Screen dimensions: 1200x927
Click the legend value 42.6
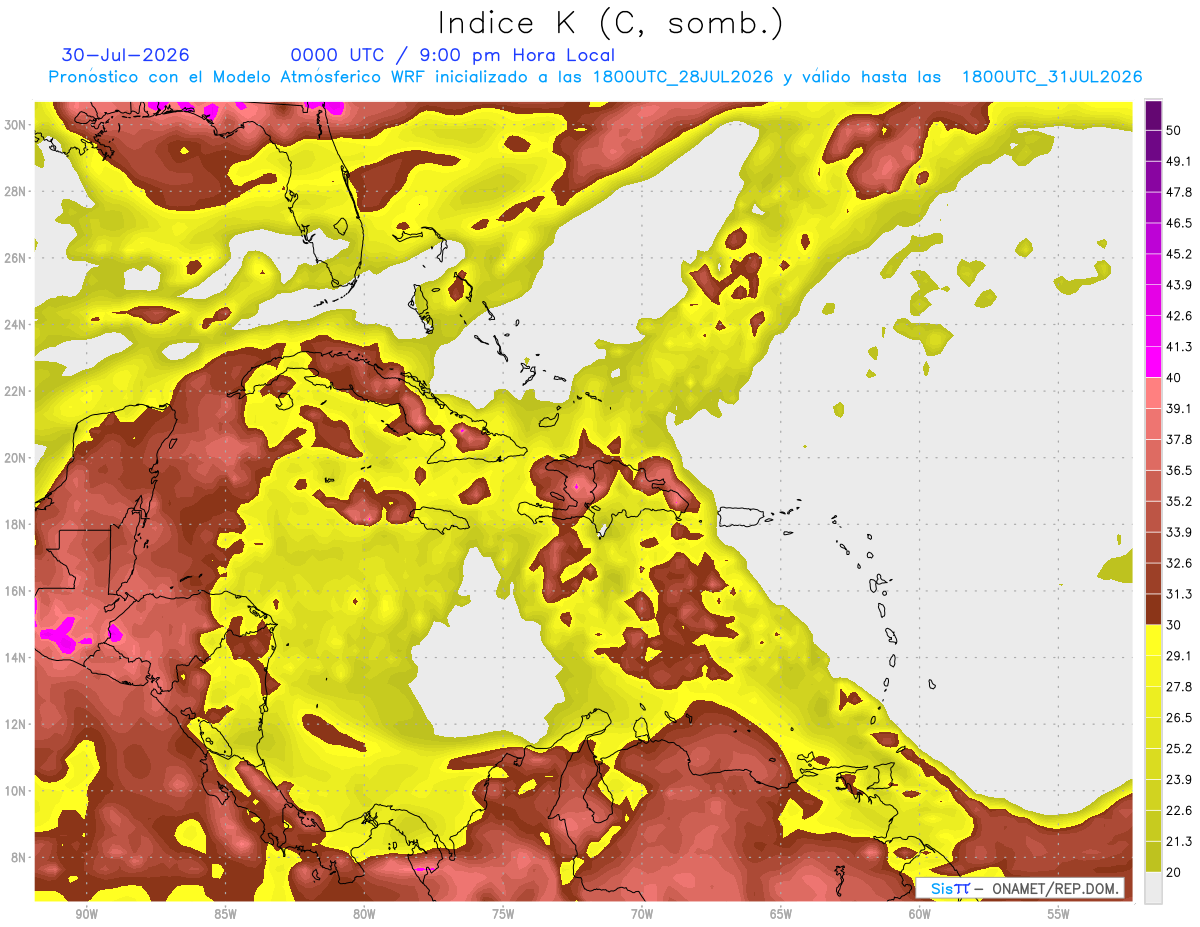click(1179, 316)
